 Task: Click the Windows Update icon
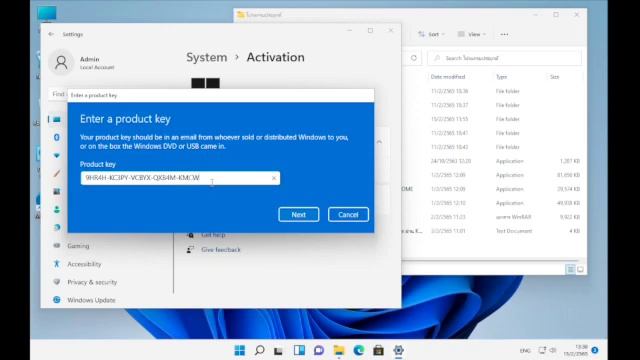tap(57, 300)
